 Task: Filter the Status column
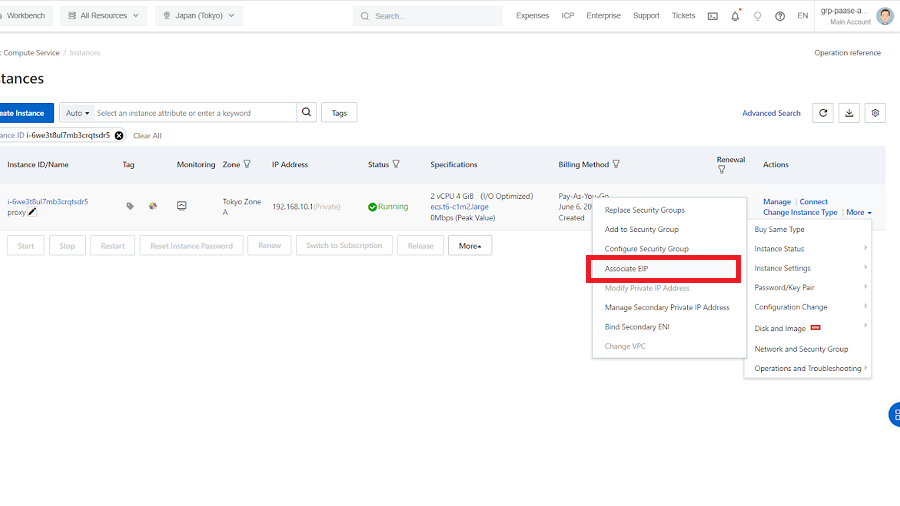pos(396,164)
